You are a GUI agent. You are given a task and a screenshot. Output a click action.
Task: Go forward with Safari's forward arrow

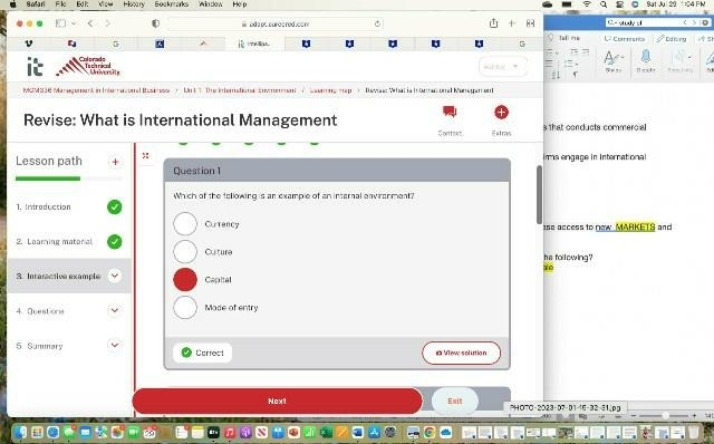[107, 23]
